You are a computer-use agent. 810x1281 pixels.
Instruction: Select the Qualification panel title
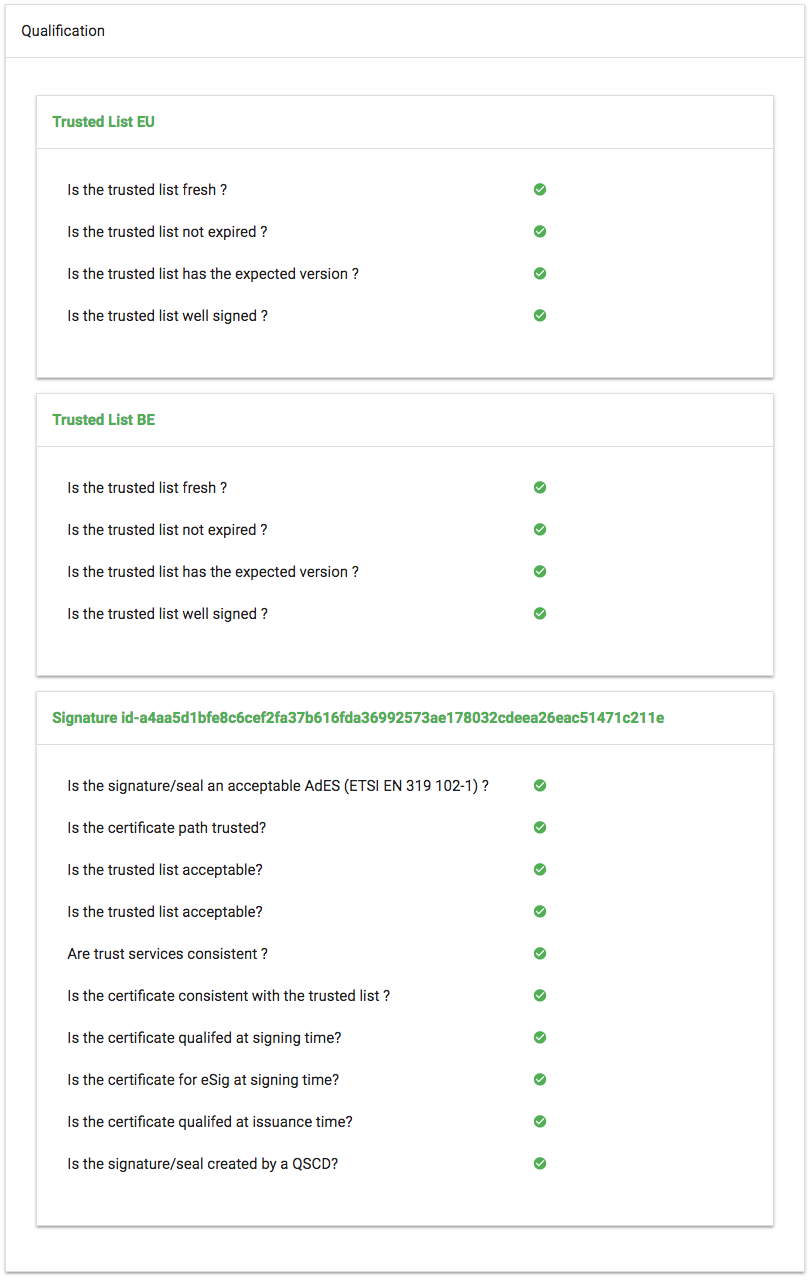[x=63, y=31]
